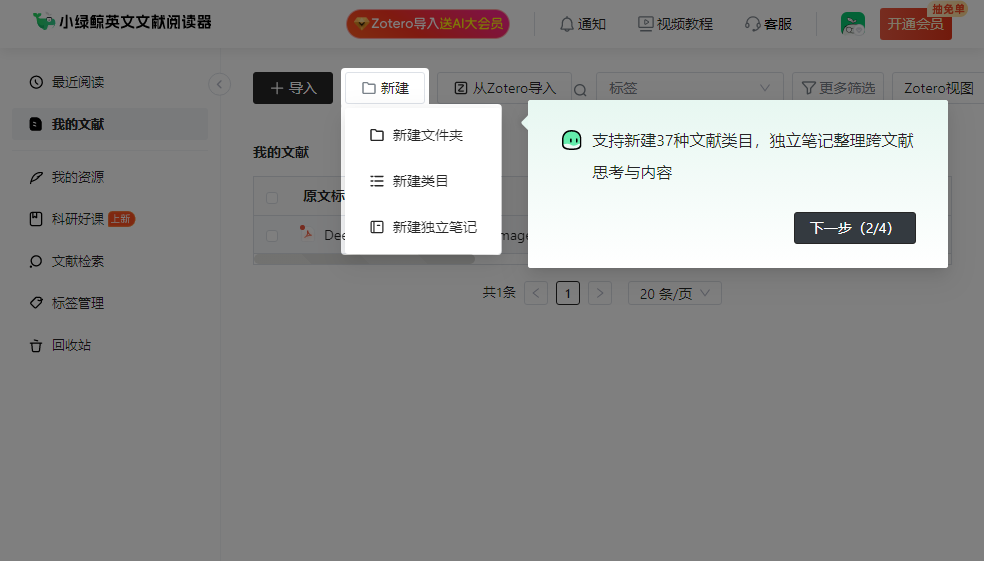Click Next Step (2/4) button
Image resolution: width=984 pixels, height=561 pixels.
[x=855, y=228]
